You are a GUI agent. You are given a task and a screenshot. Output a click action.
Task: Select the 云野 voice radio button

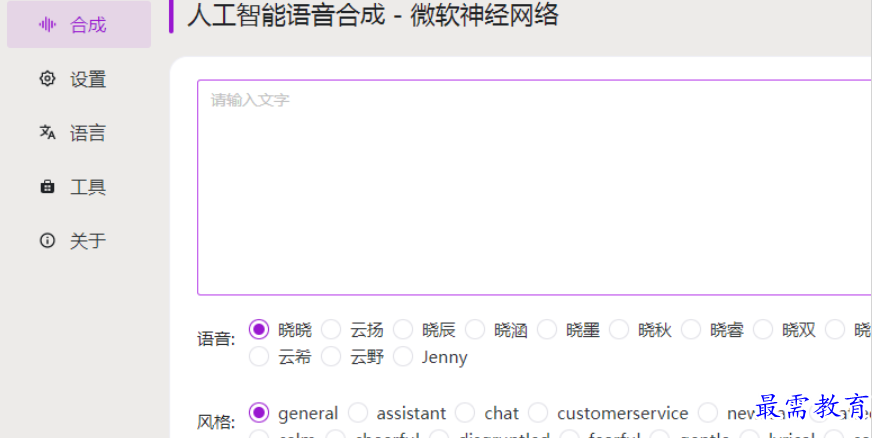331,357
